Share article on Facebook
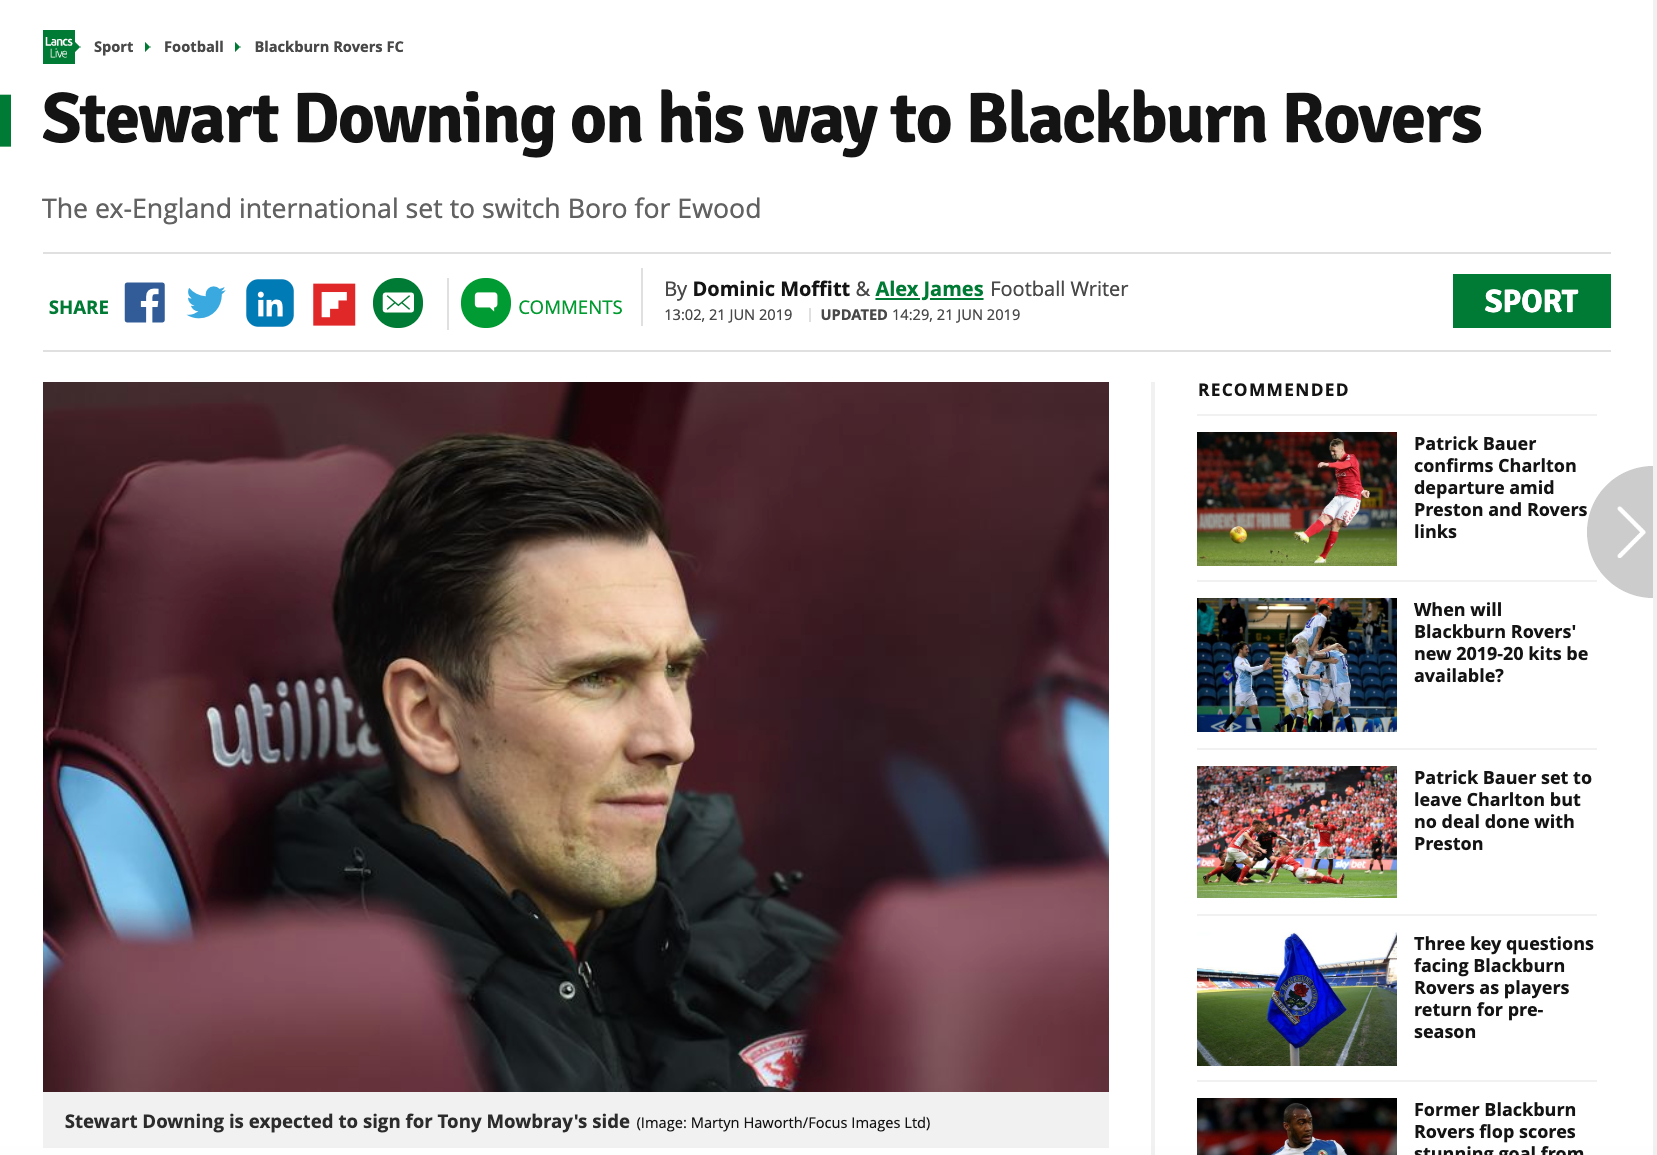The height and width of the screenshot is (1155, 1657). [145, 303]
